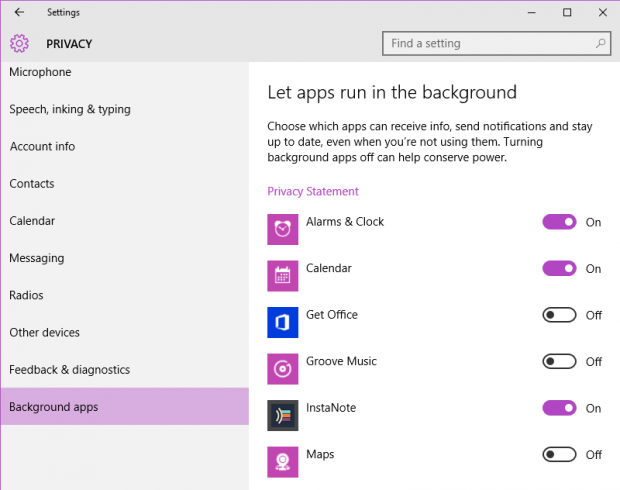Open Other devices section

[125, 332]
